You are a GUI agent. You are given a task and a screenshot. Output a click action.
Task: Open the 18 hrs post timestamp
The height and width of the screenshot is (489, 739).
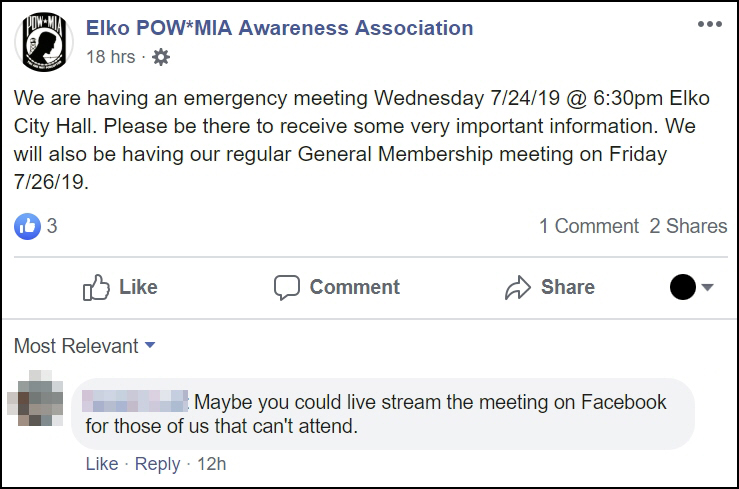(x=110, y=57)
